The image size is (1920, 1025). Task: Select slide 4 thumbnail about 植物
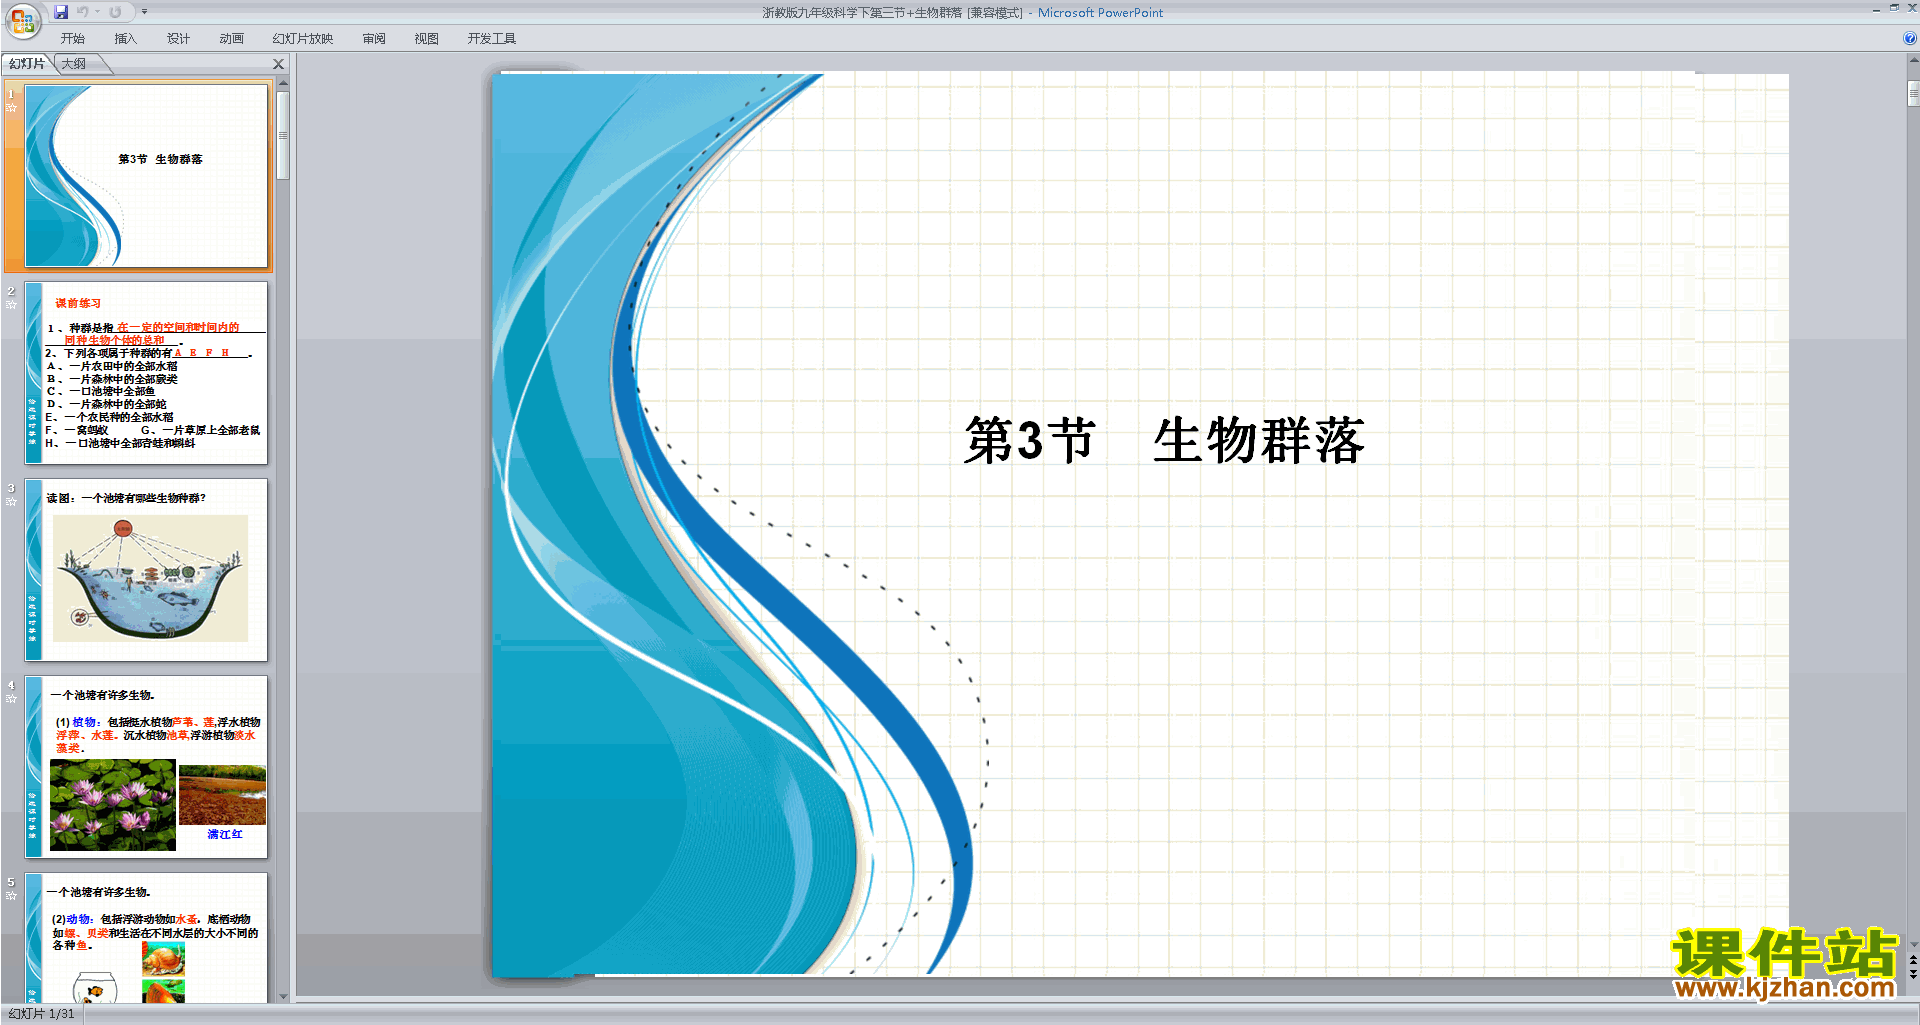pos(146,767)
